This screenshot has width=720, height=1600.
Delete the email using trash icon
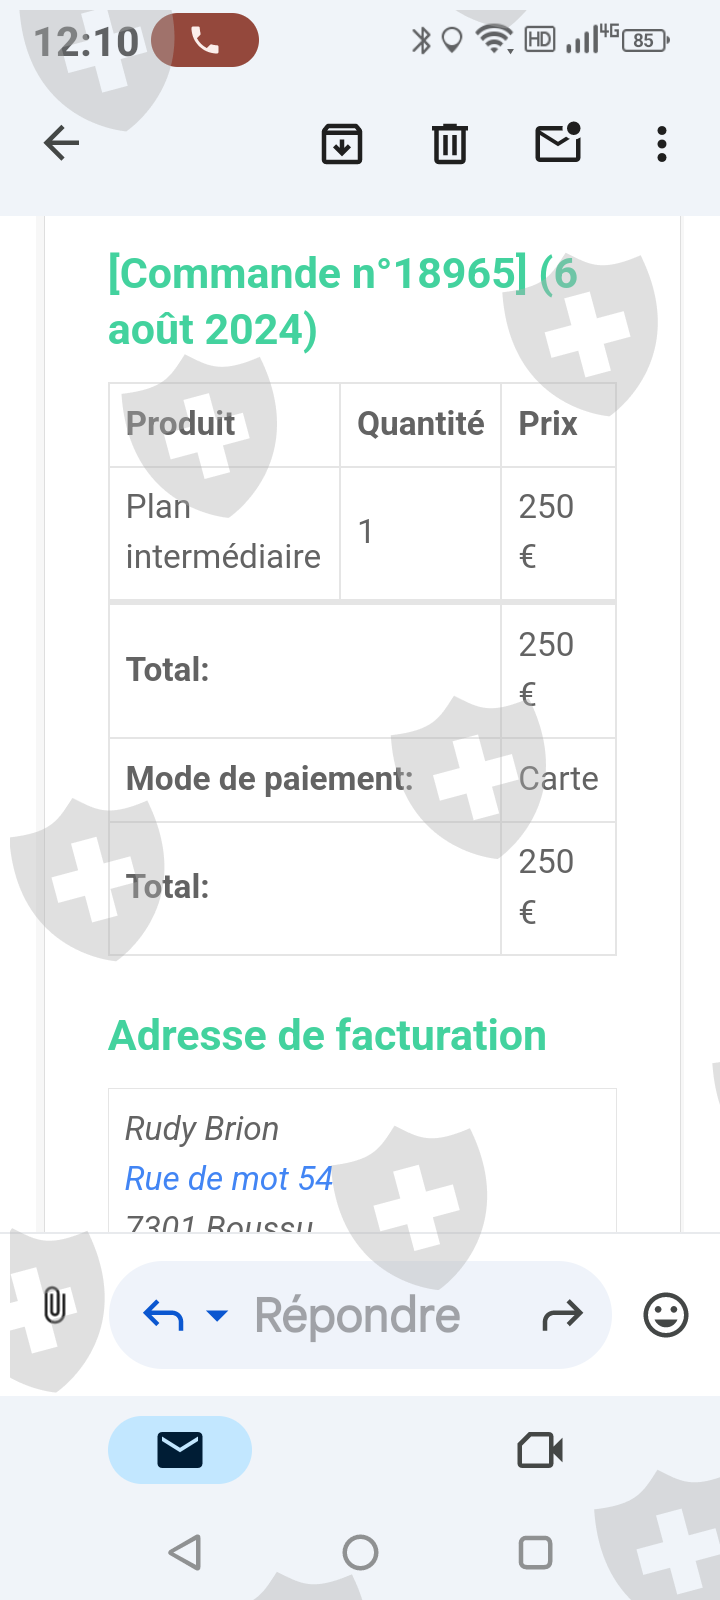450,144
